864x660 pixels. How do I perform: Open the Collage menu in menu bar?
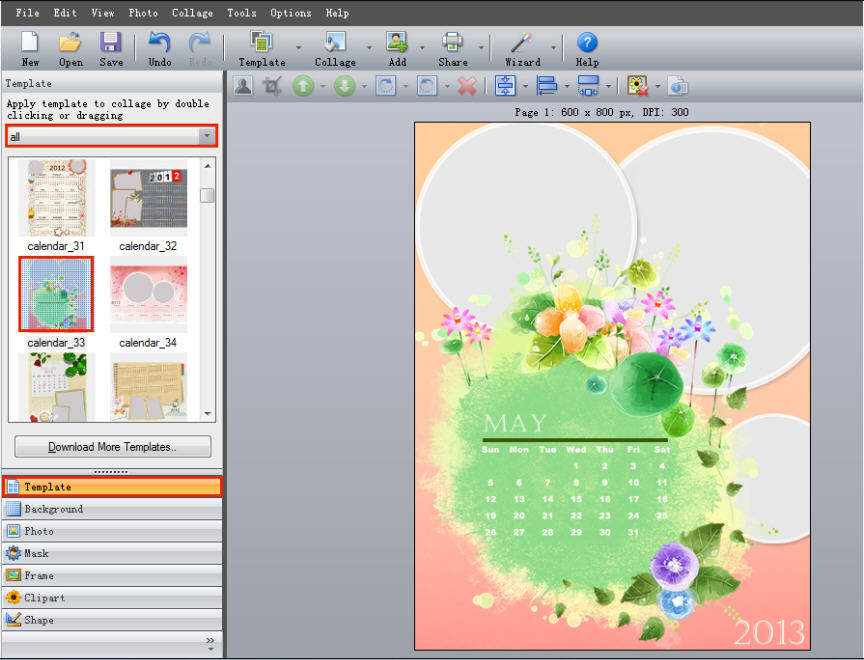tap(192, 13)
